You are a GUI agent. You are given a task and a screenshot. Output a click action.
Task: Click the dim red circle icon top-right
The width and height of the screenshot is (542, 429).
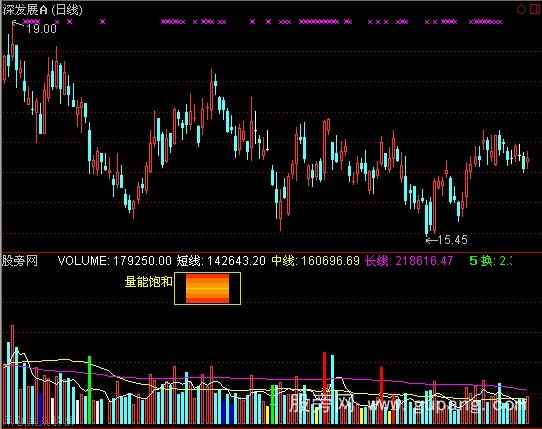[x=521, y=9]
